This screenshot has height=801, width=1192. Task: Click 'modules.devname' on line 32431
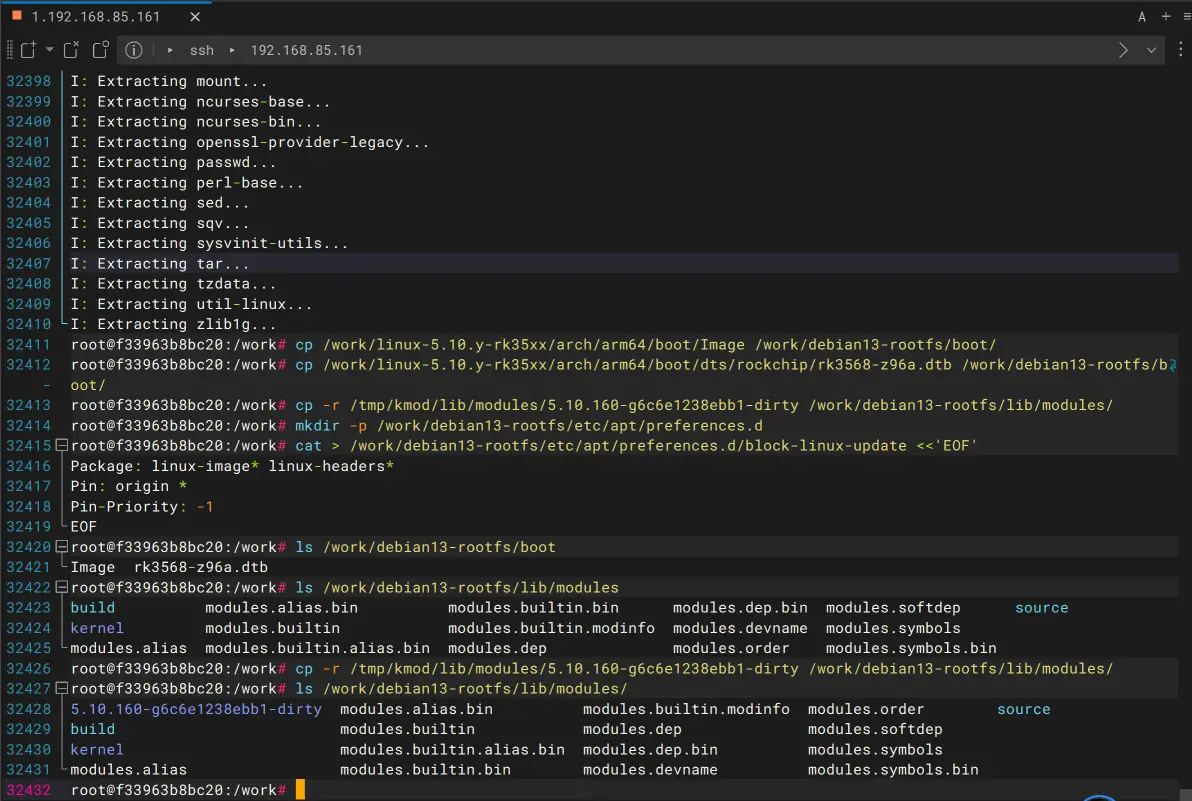point(650,769)
